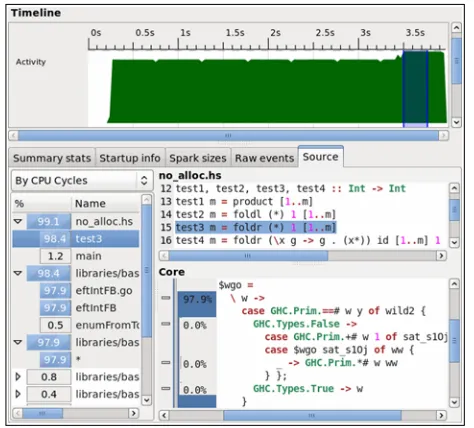Select the Source tab
This screenshot has height=428, width=474.
320,157
